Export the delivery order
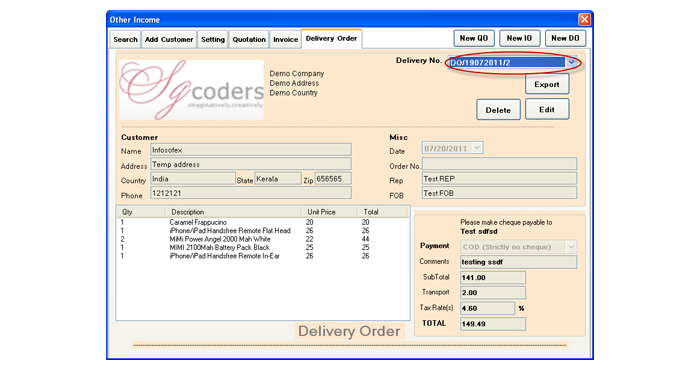 coord(547,84)
